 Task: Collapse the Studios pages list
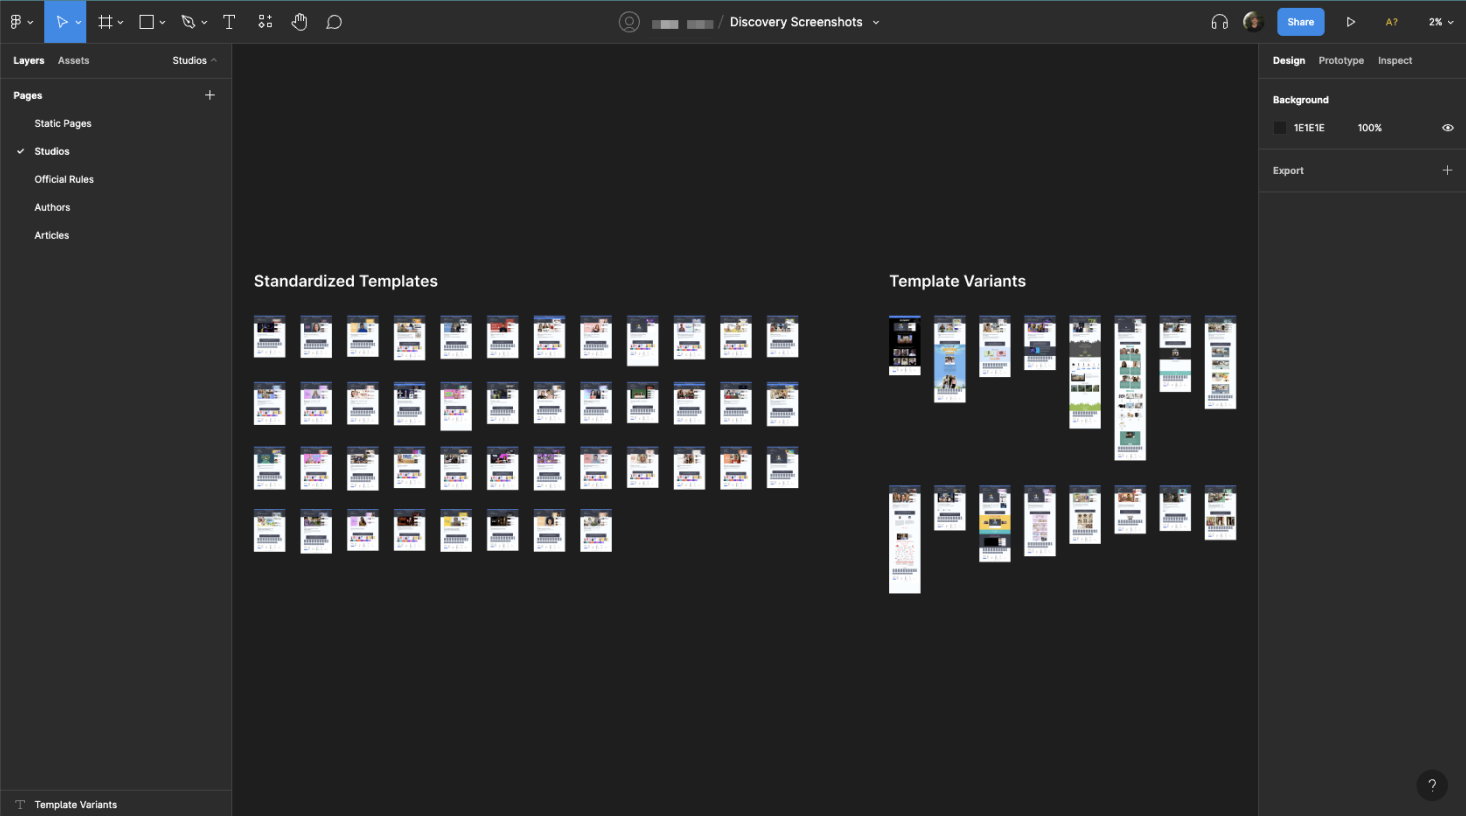pyautogui.click(x=194, y=61)
